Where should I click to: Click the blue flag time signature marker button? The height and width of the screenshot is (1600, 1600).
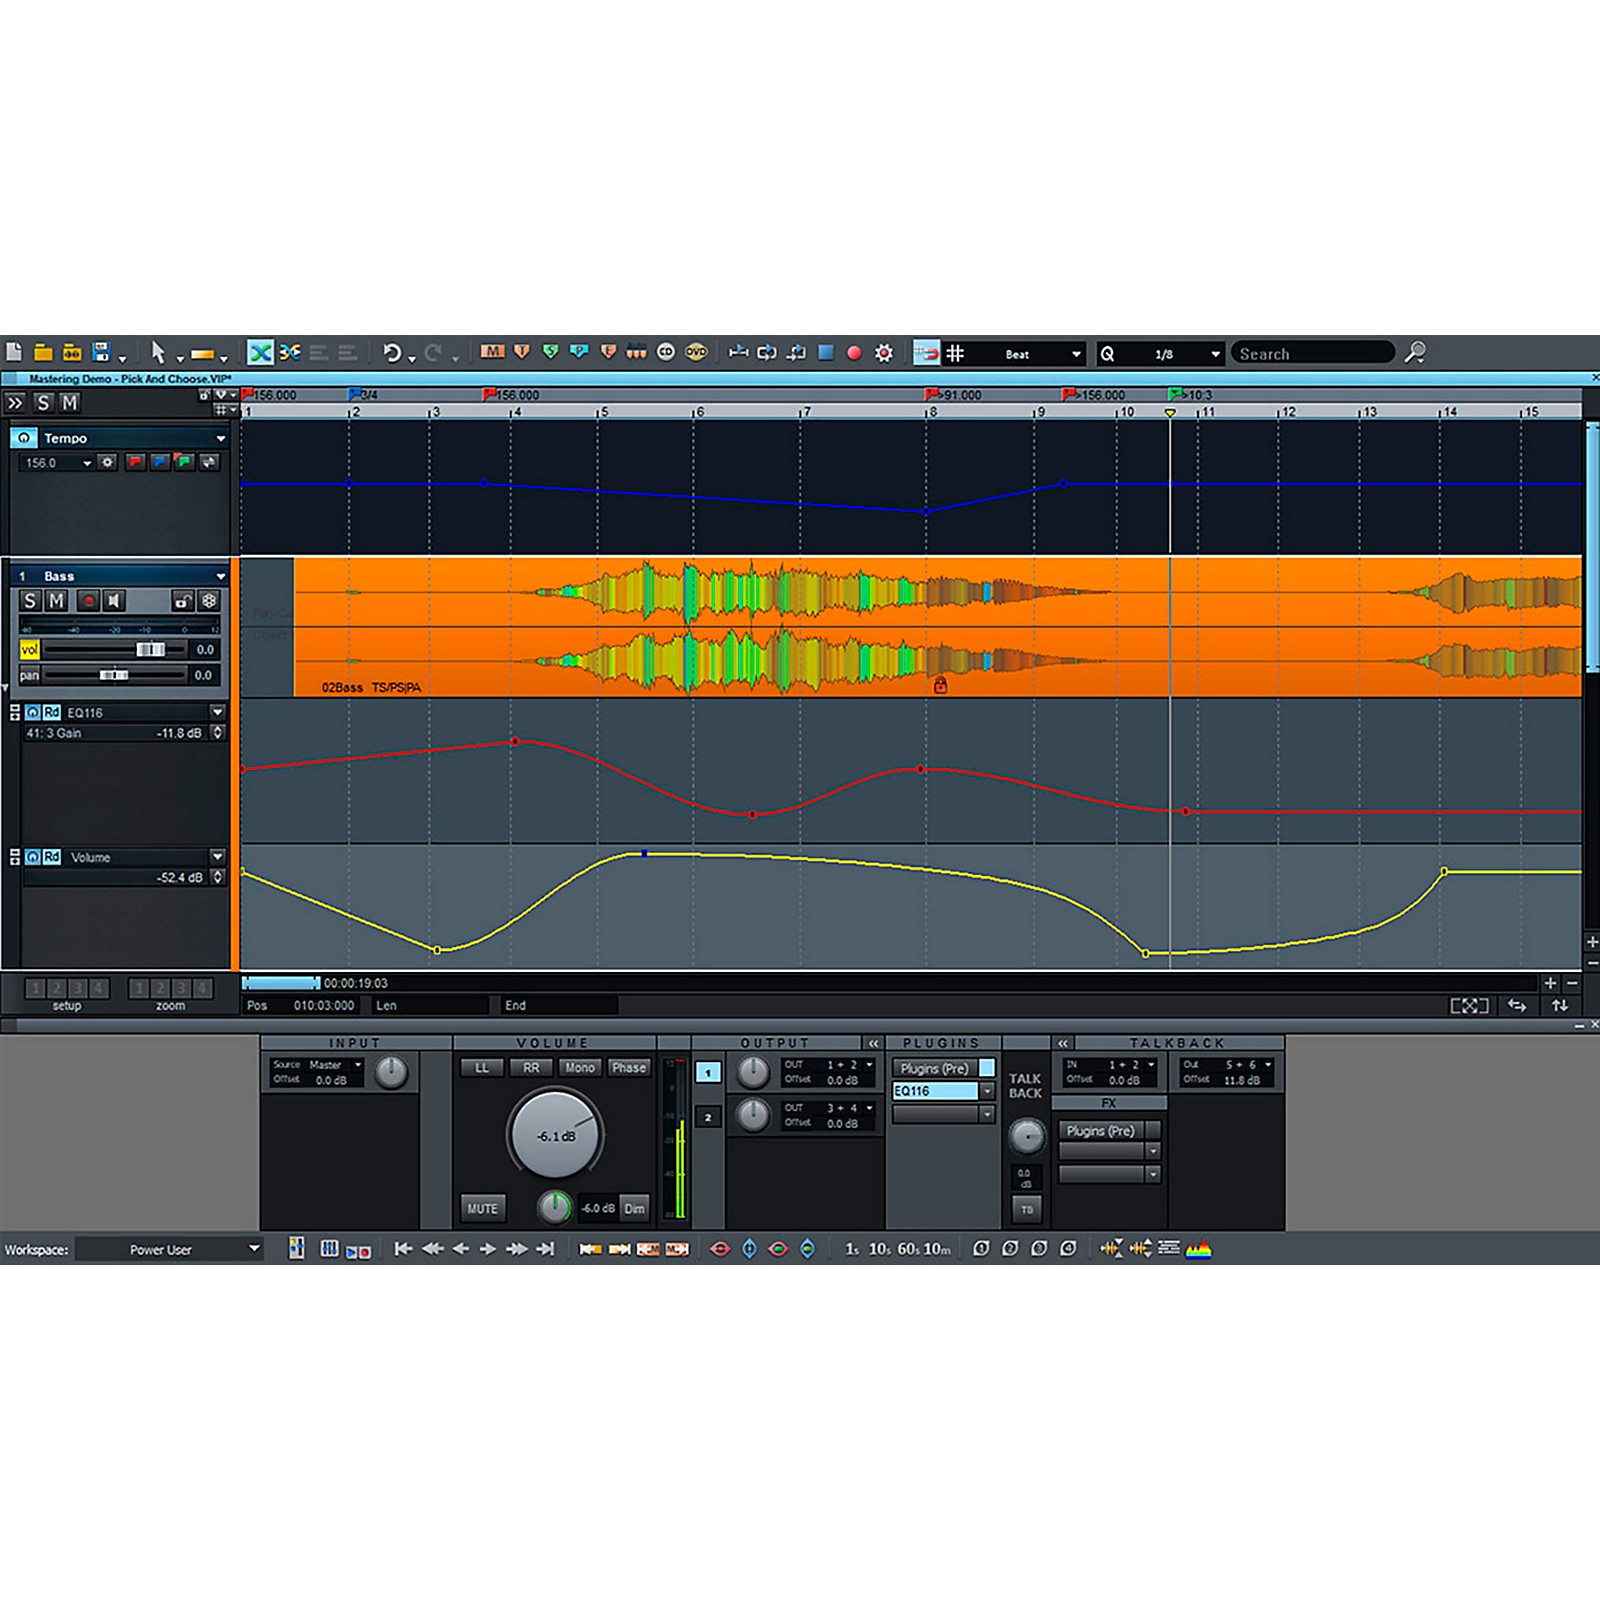tap(160, 462)
